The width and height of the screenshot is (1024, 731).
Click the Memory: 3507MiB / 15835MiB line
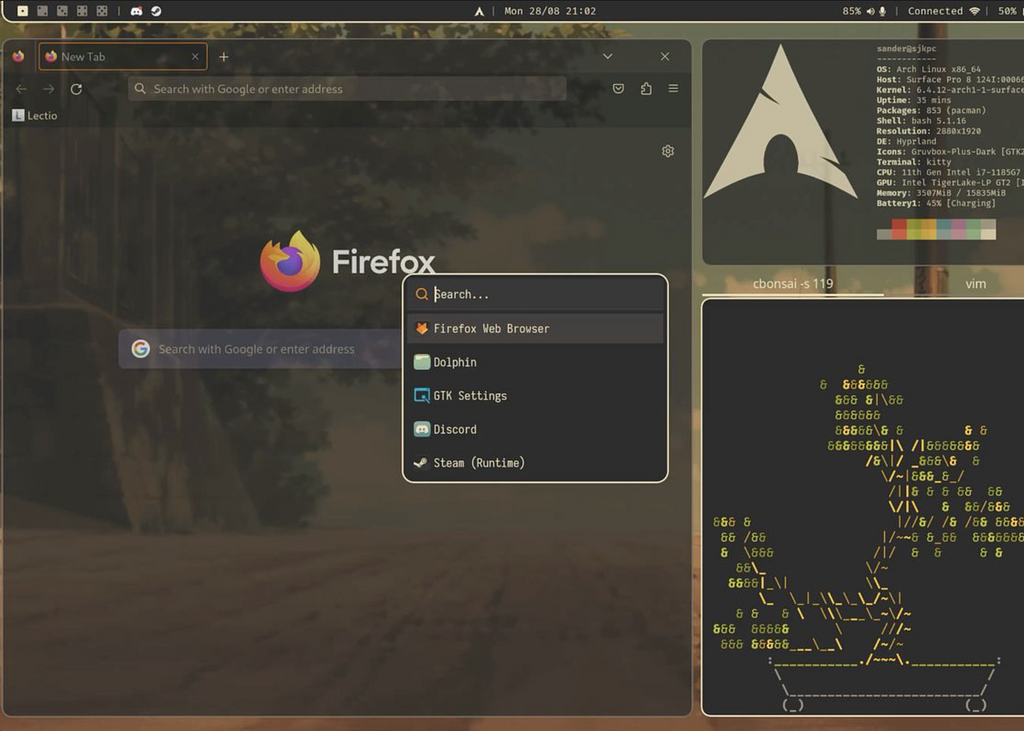click(x=941, y=193)
